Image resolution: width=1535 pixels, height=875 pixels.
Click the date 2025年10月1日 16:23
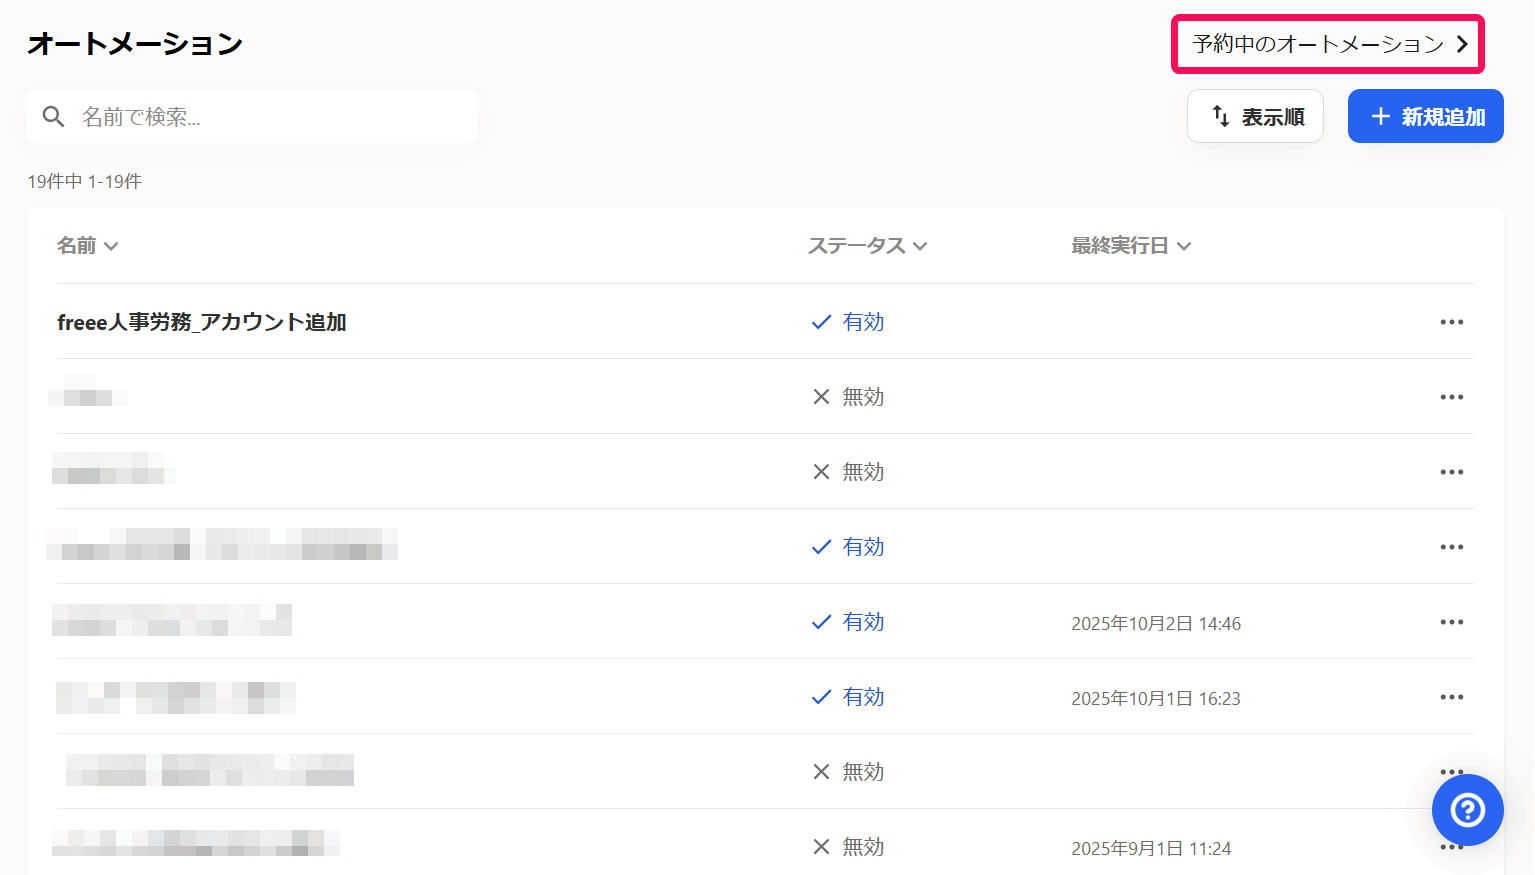point(1156,698)
